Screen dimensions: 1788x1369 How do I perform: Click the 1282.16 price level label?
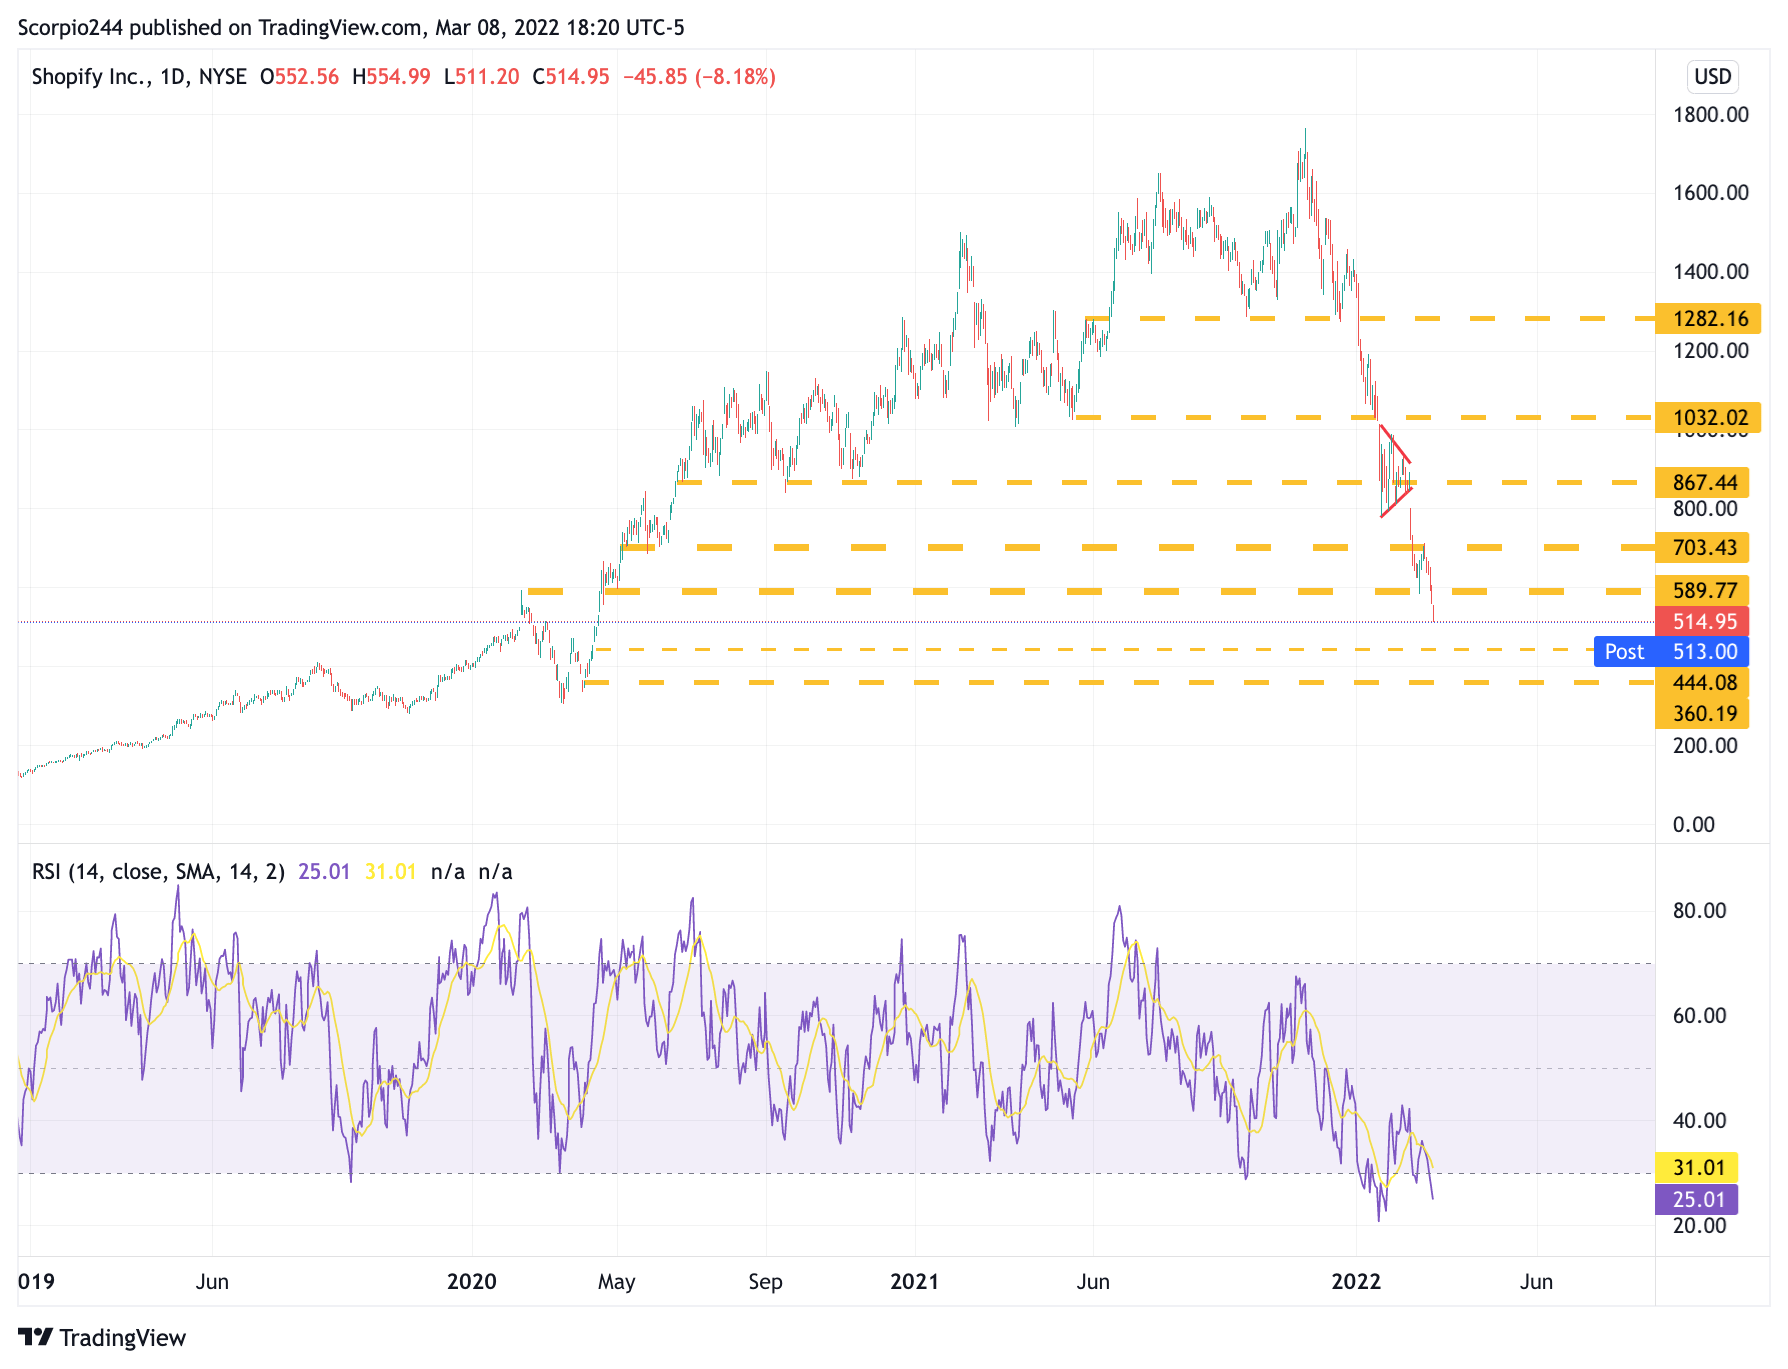click(1708, 318)
